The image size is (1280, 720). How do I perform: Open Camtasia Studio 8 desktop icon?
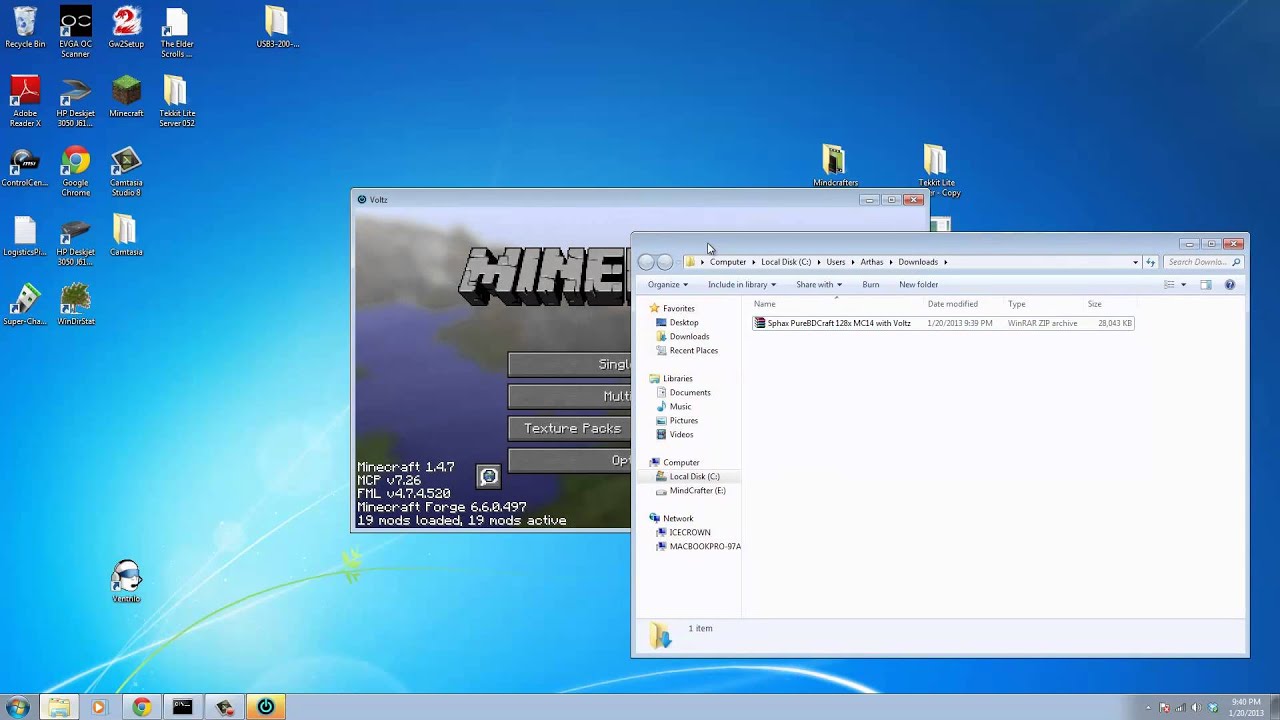(126, 171)
